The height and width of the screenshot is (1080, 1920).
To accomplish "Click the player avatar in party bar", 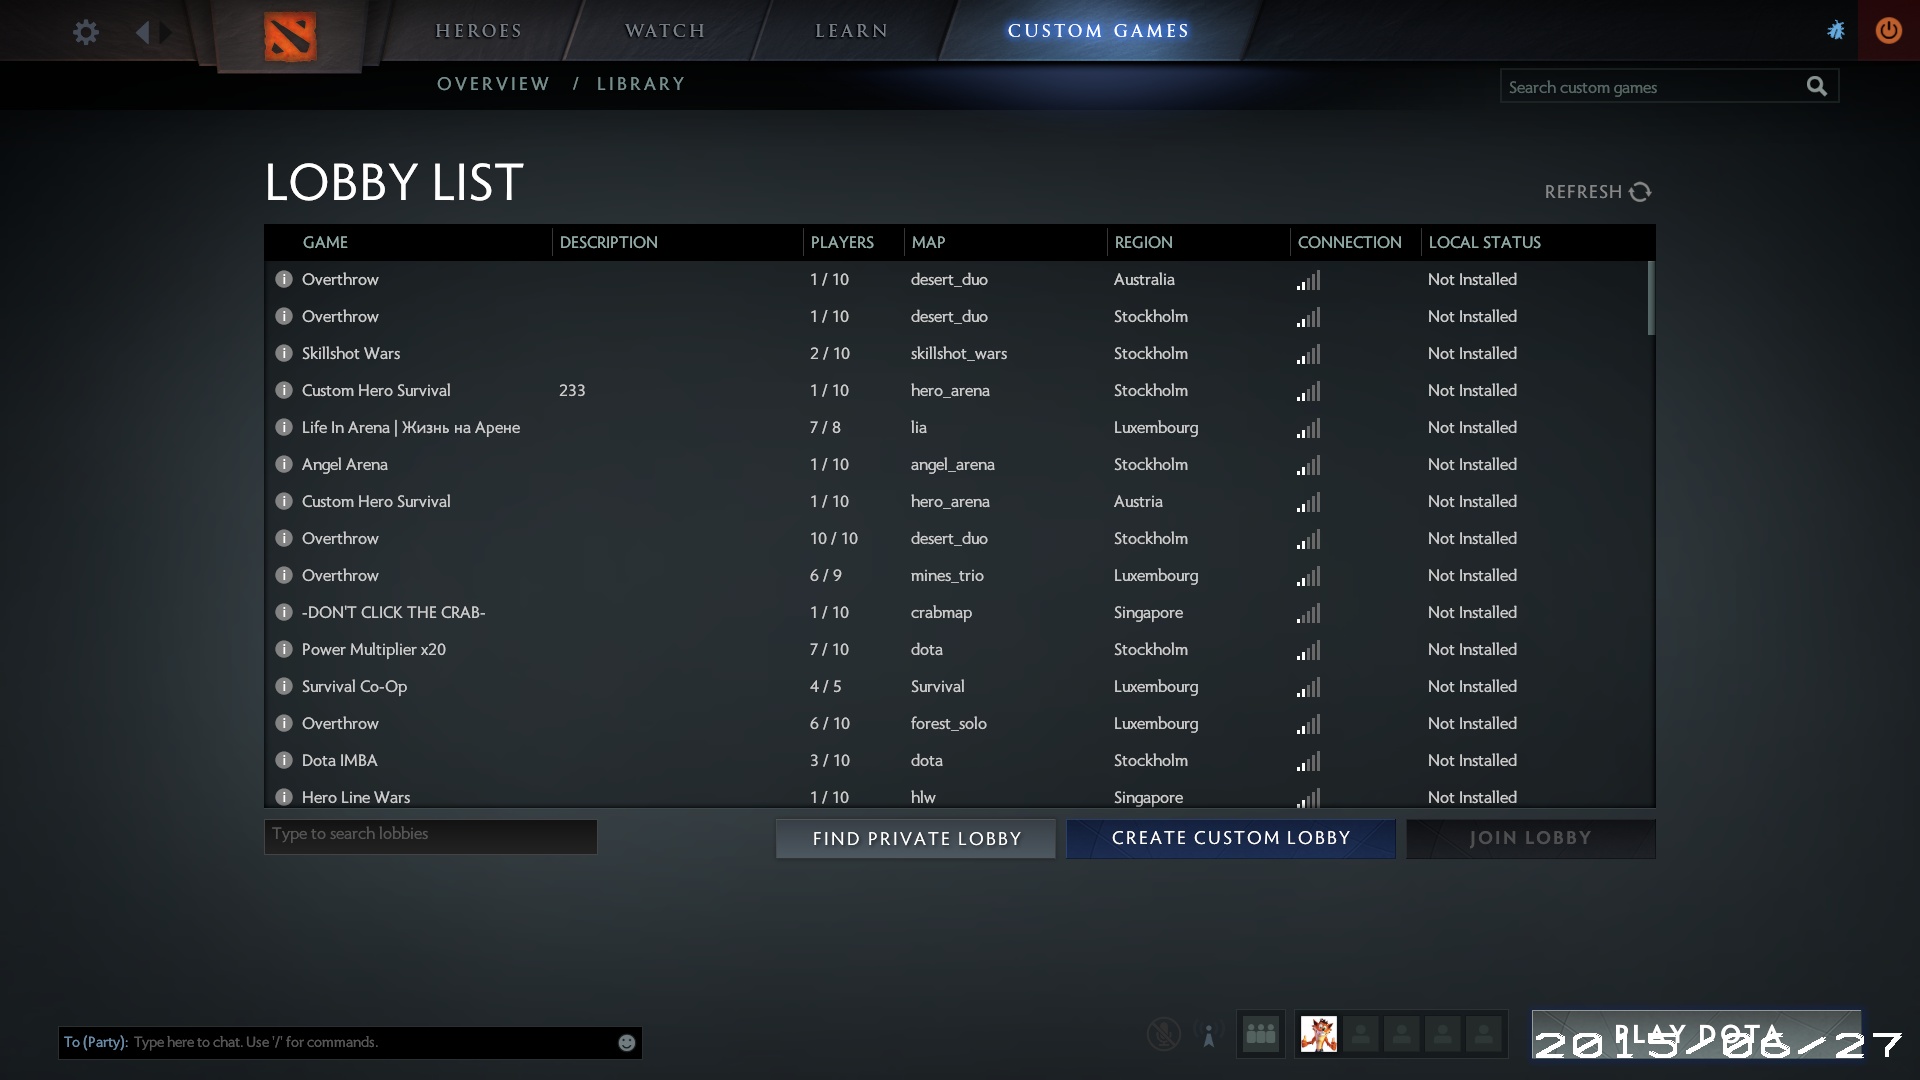I will pos(1318,1034).
